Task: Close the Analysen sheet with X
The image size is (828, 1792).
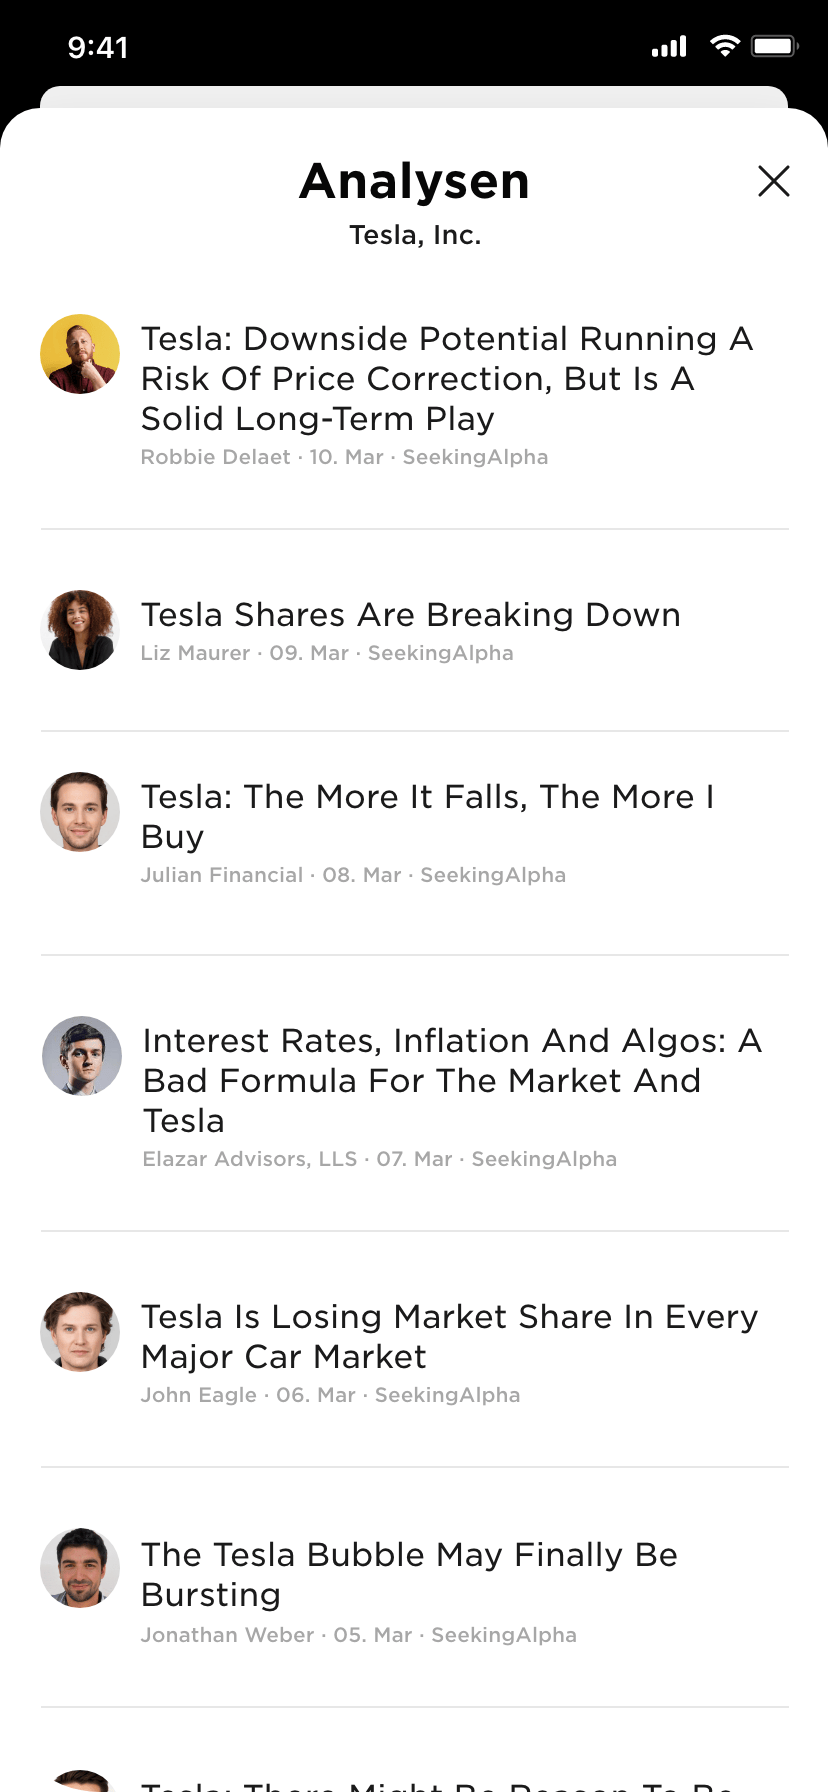Action: point(773,181)
